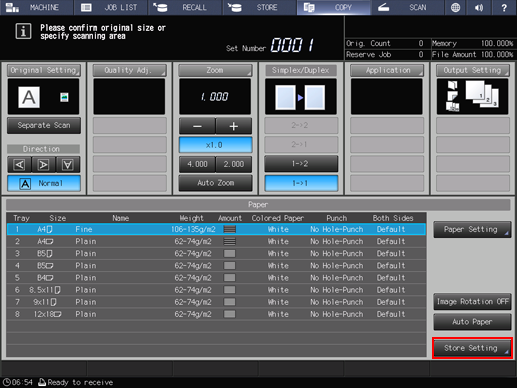Switch to the STORE tab

260,7
